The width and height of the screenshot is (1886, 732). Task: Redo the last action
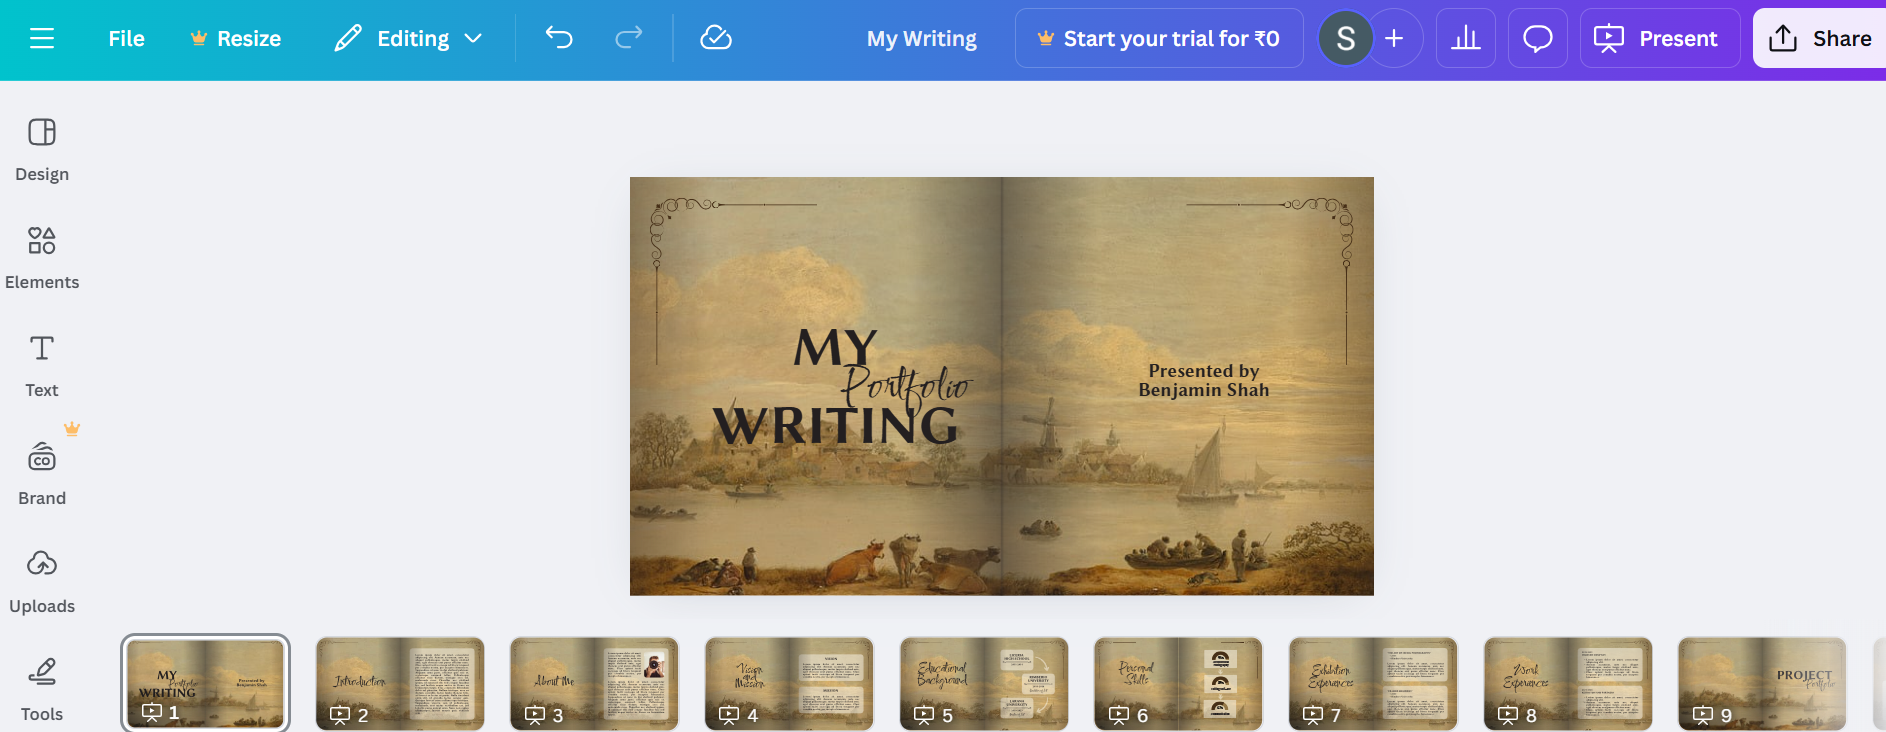(x=629, y=38)
